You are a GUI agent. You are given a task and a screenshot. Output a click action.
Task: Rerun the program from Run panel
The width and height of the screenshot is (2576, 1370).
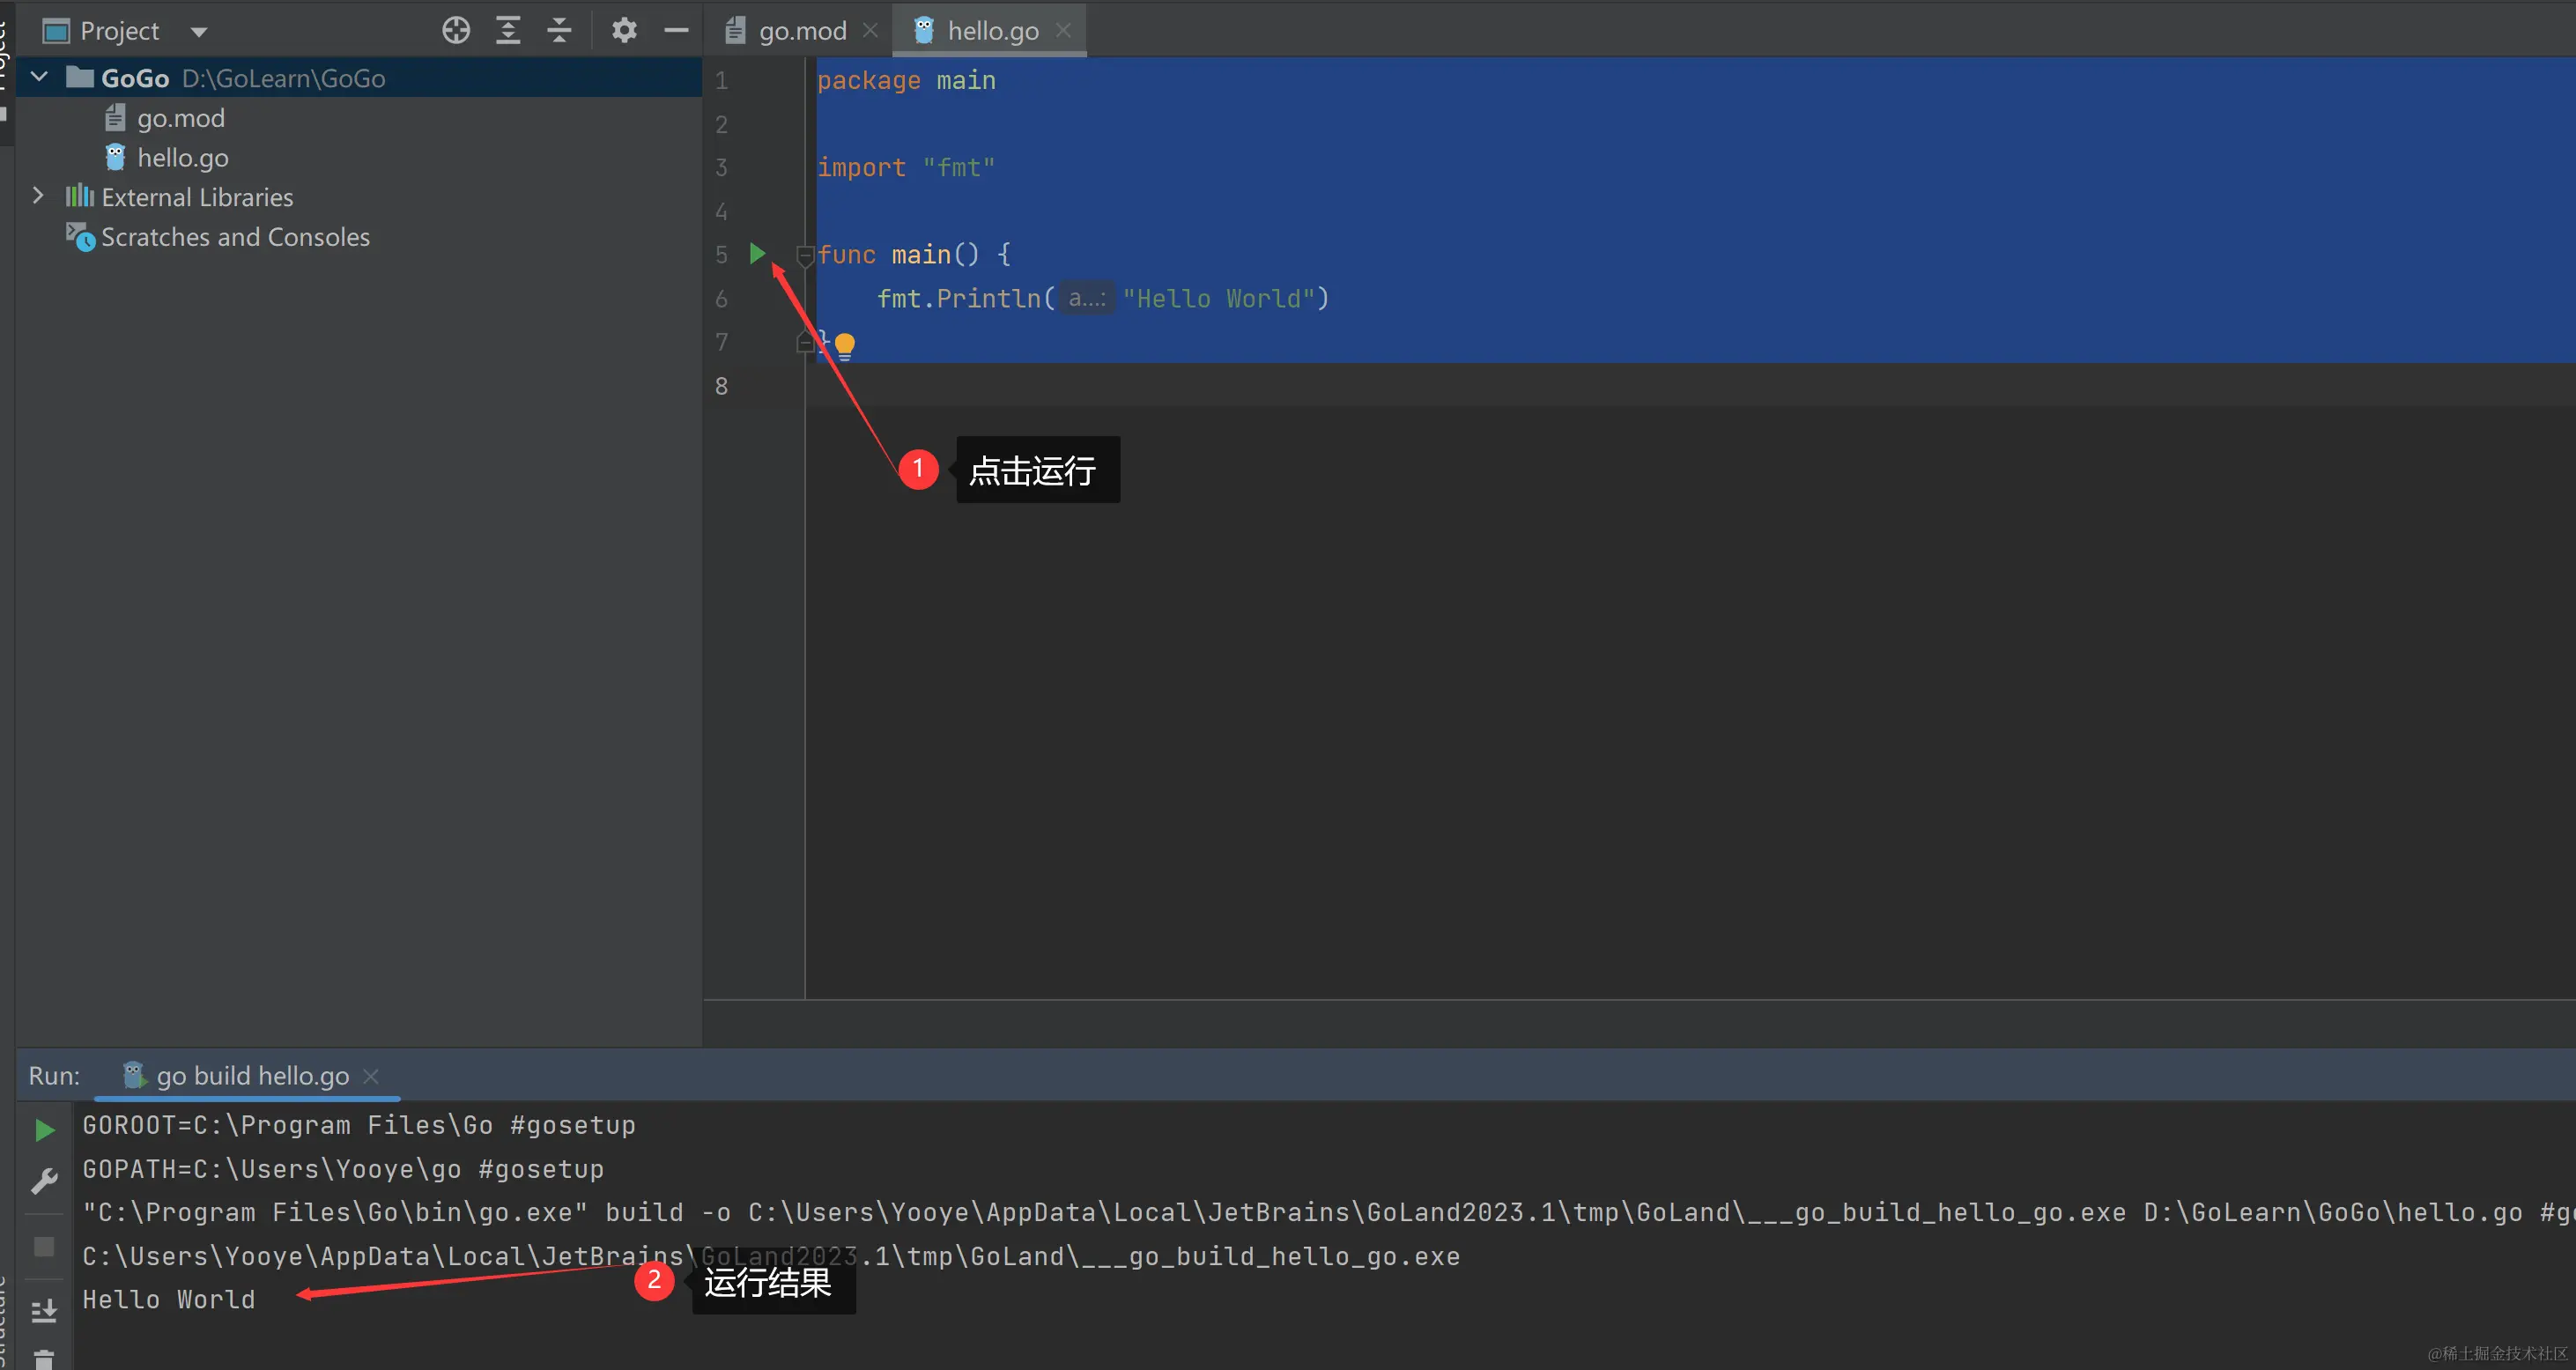tap(44, 1130)
